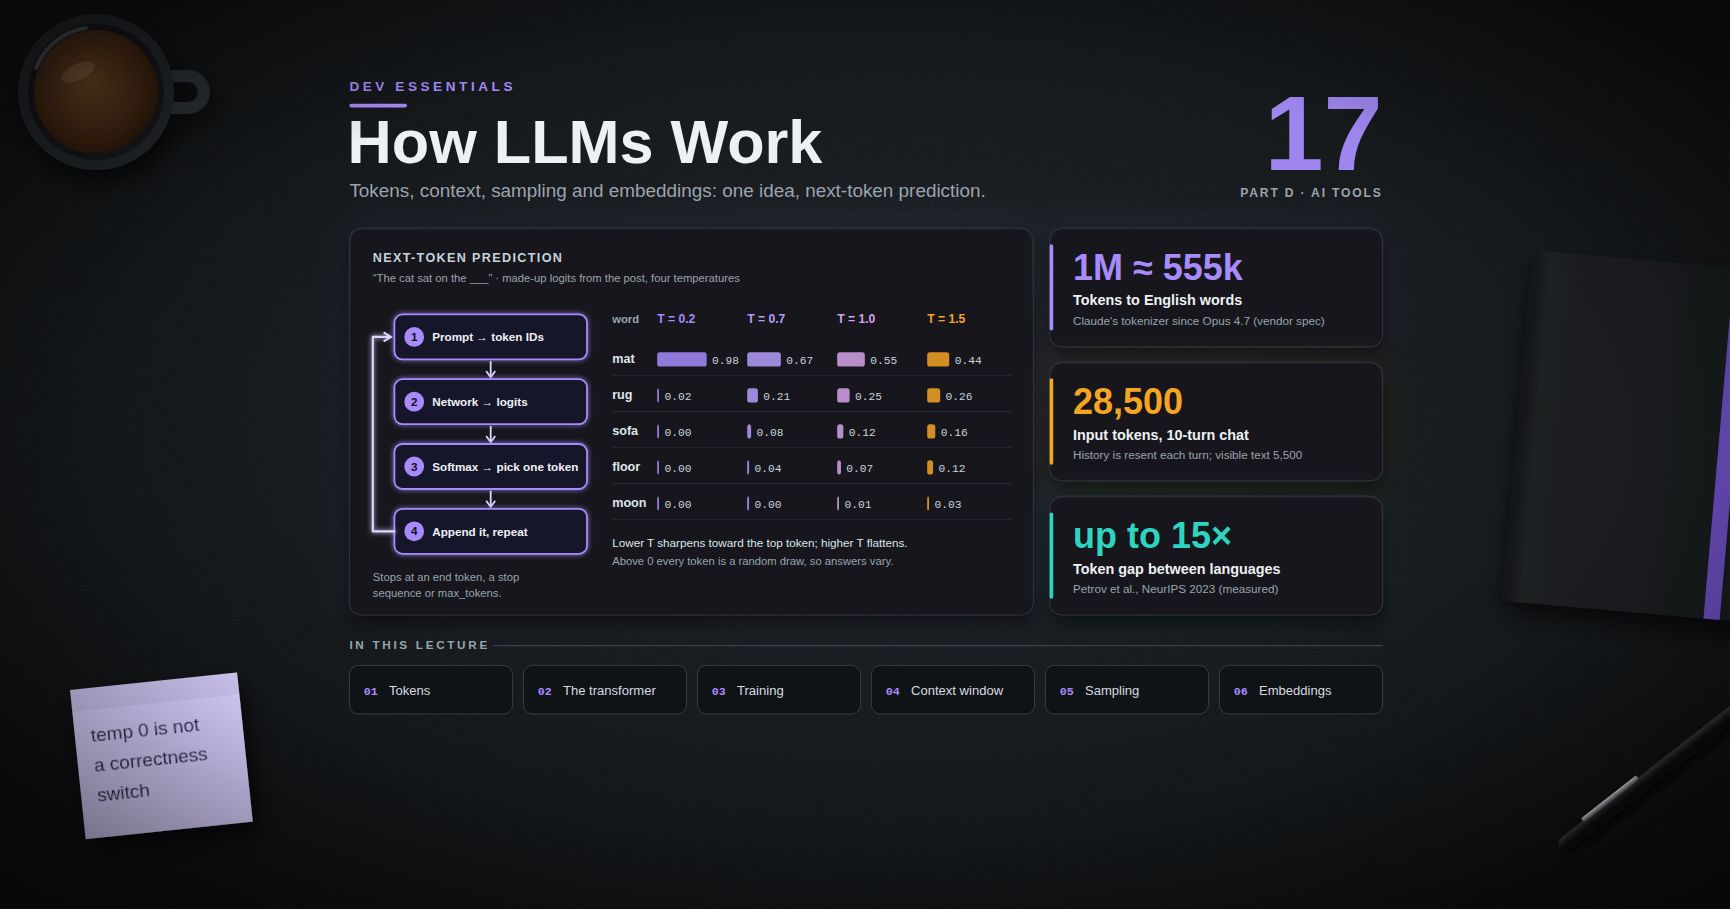Select the "floor" row label

tap(626, 467)
